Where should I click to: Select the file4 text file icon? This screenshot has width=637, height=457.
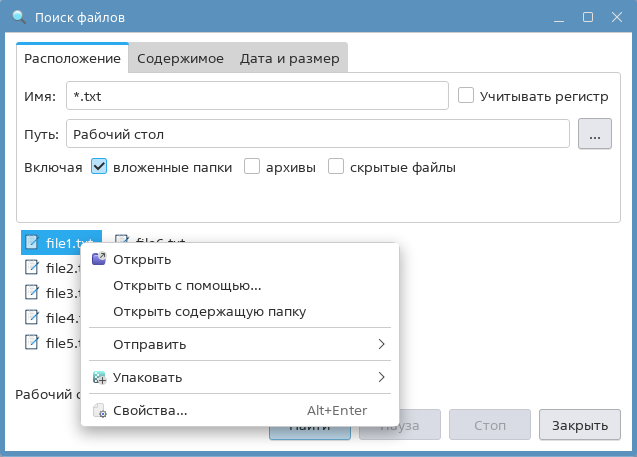pyautogui.click(x=32, y=318)
